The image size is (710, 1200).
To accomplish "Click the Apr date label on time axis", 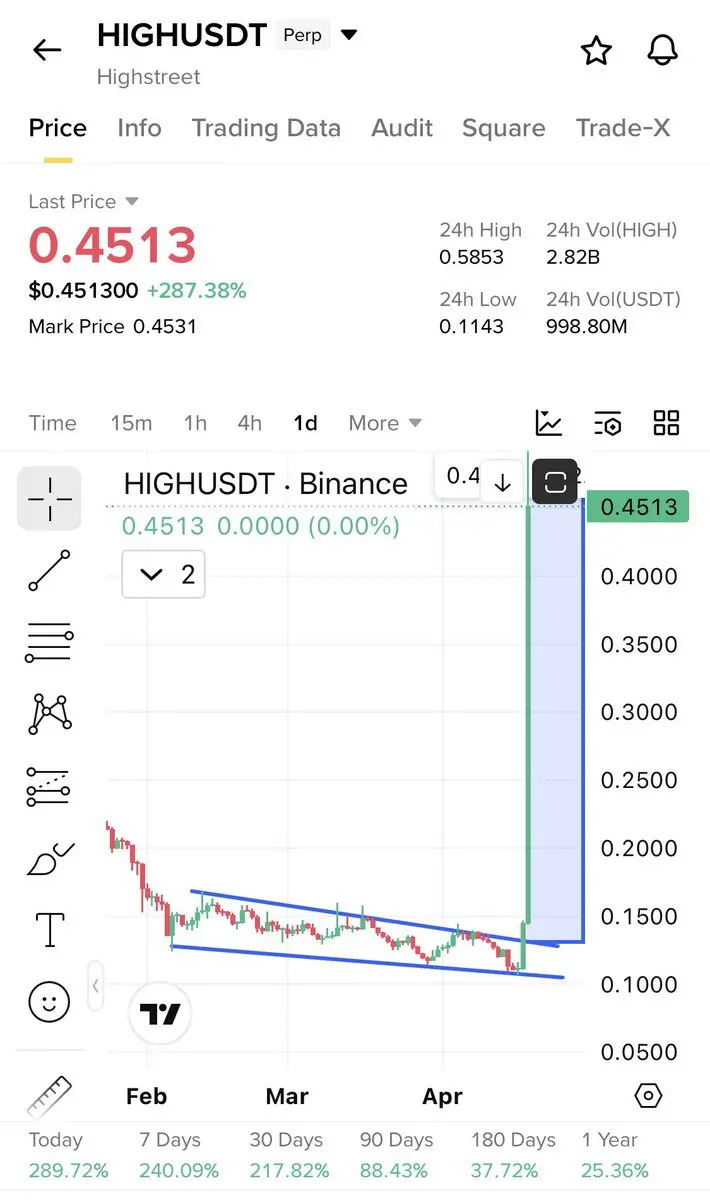I will tap(443, 1097).
